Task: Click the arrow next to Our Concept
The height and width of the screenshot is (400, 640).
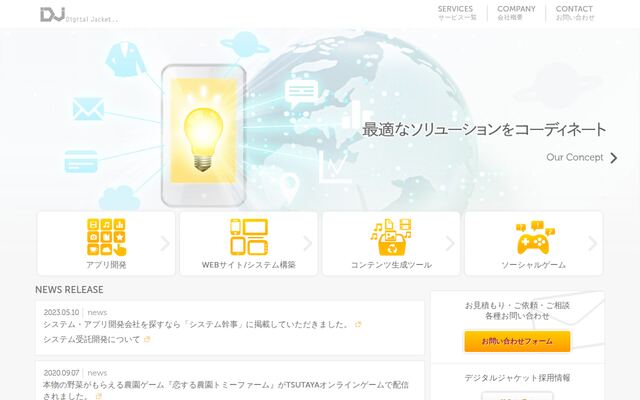Action: (613, 158)
